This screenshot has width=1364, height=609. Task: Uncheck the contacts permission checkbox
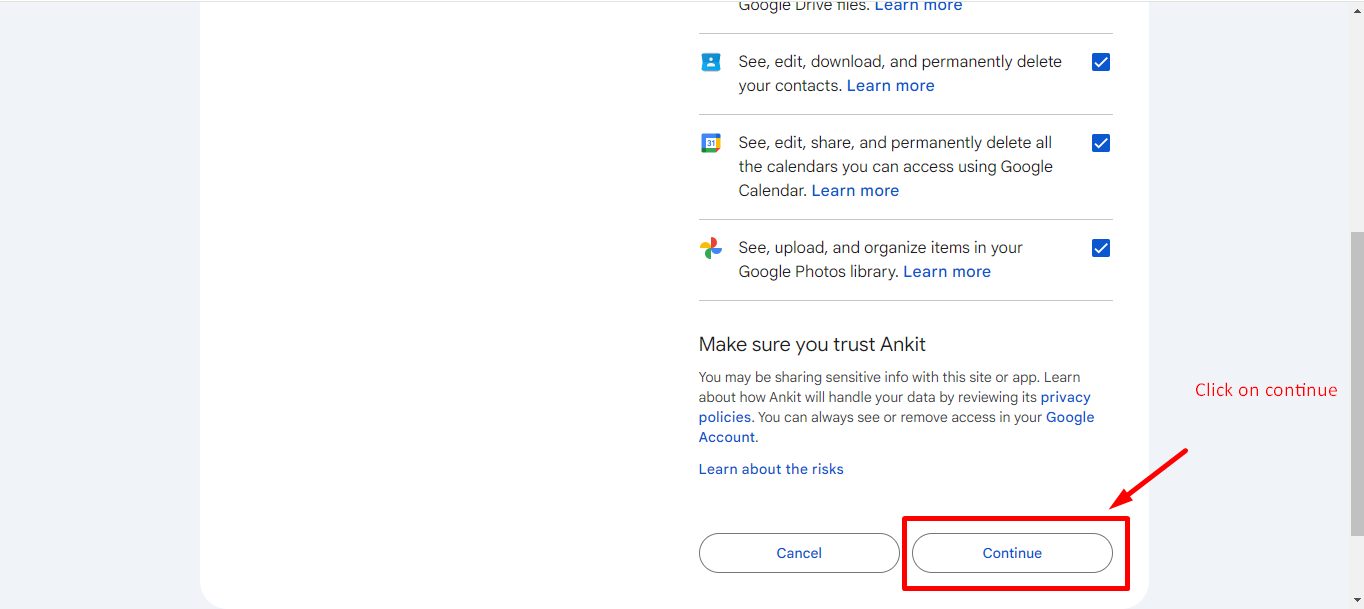[1100, 62]
